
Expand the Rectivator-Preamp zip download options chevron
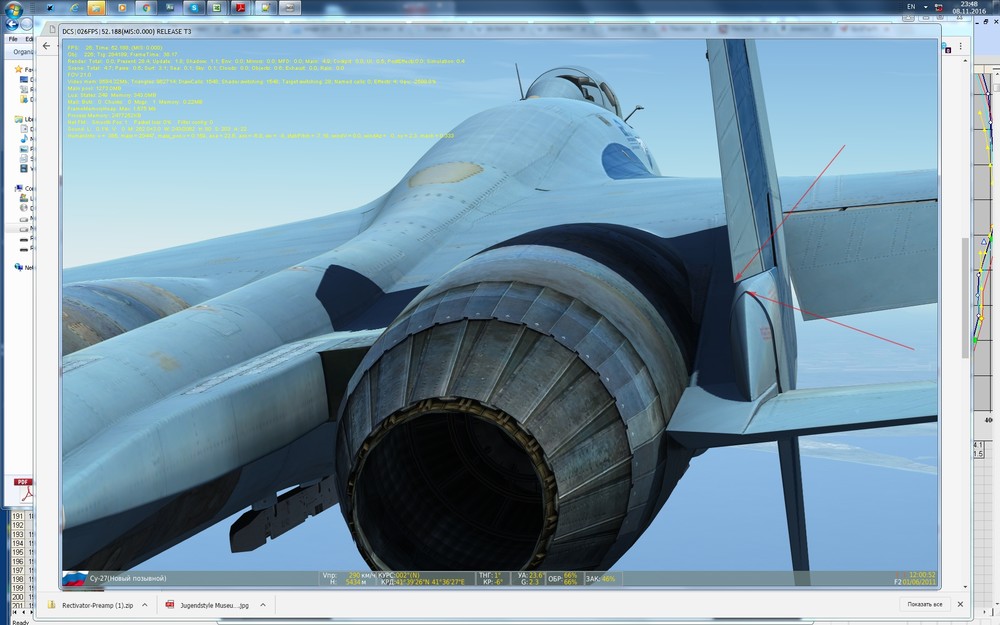144,605
